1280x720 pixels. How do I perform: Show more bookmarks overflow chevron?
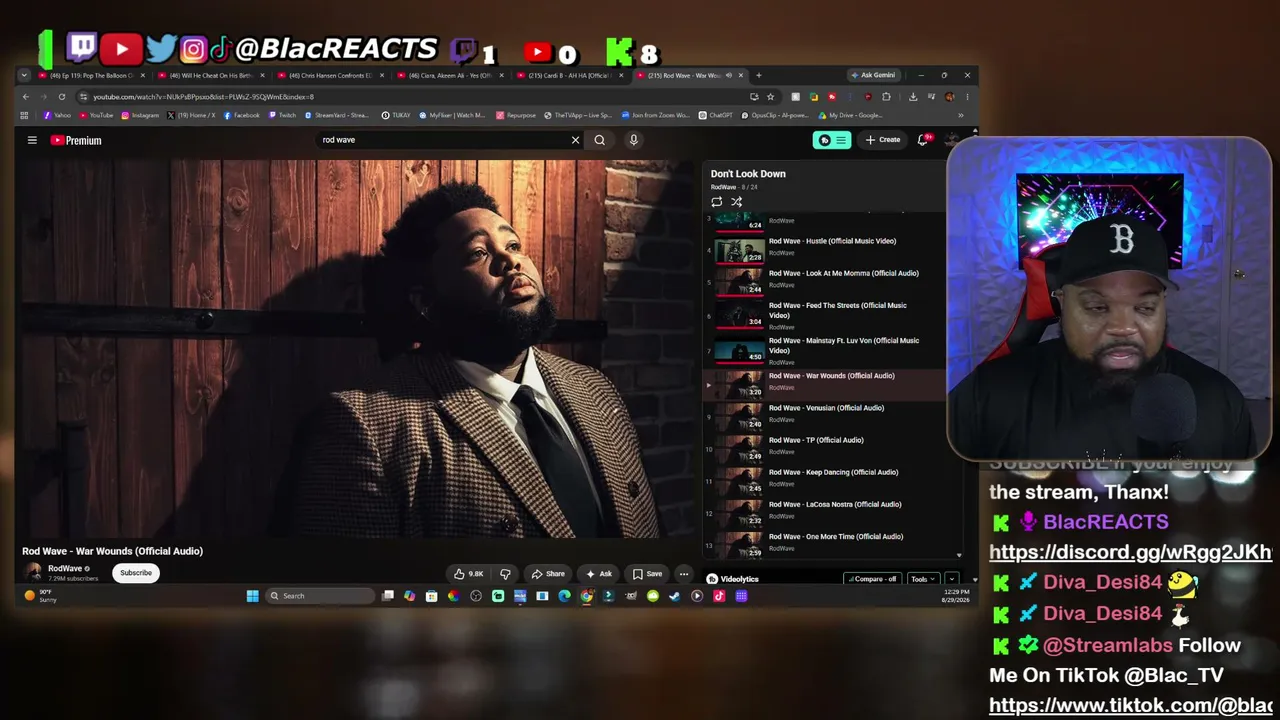click(961, 115)
